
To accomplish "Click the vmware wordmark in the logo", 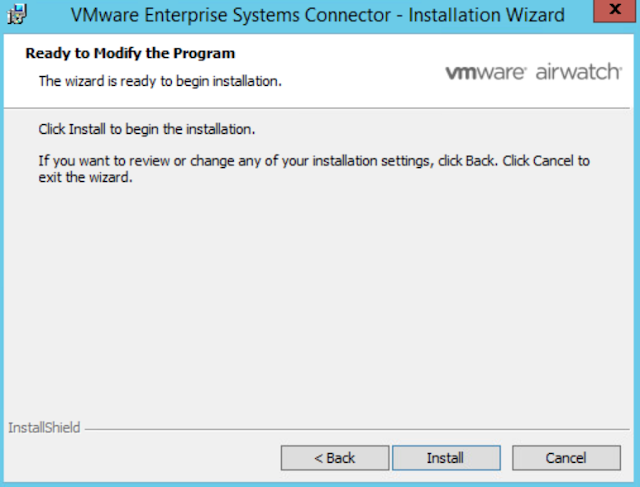I will (485, 72).
